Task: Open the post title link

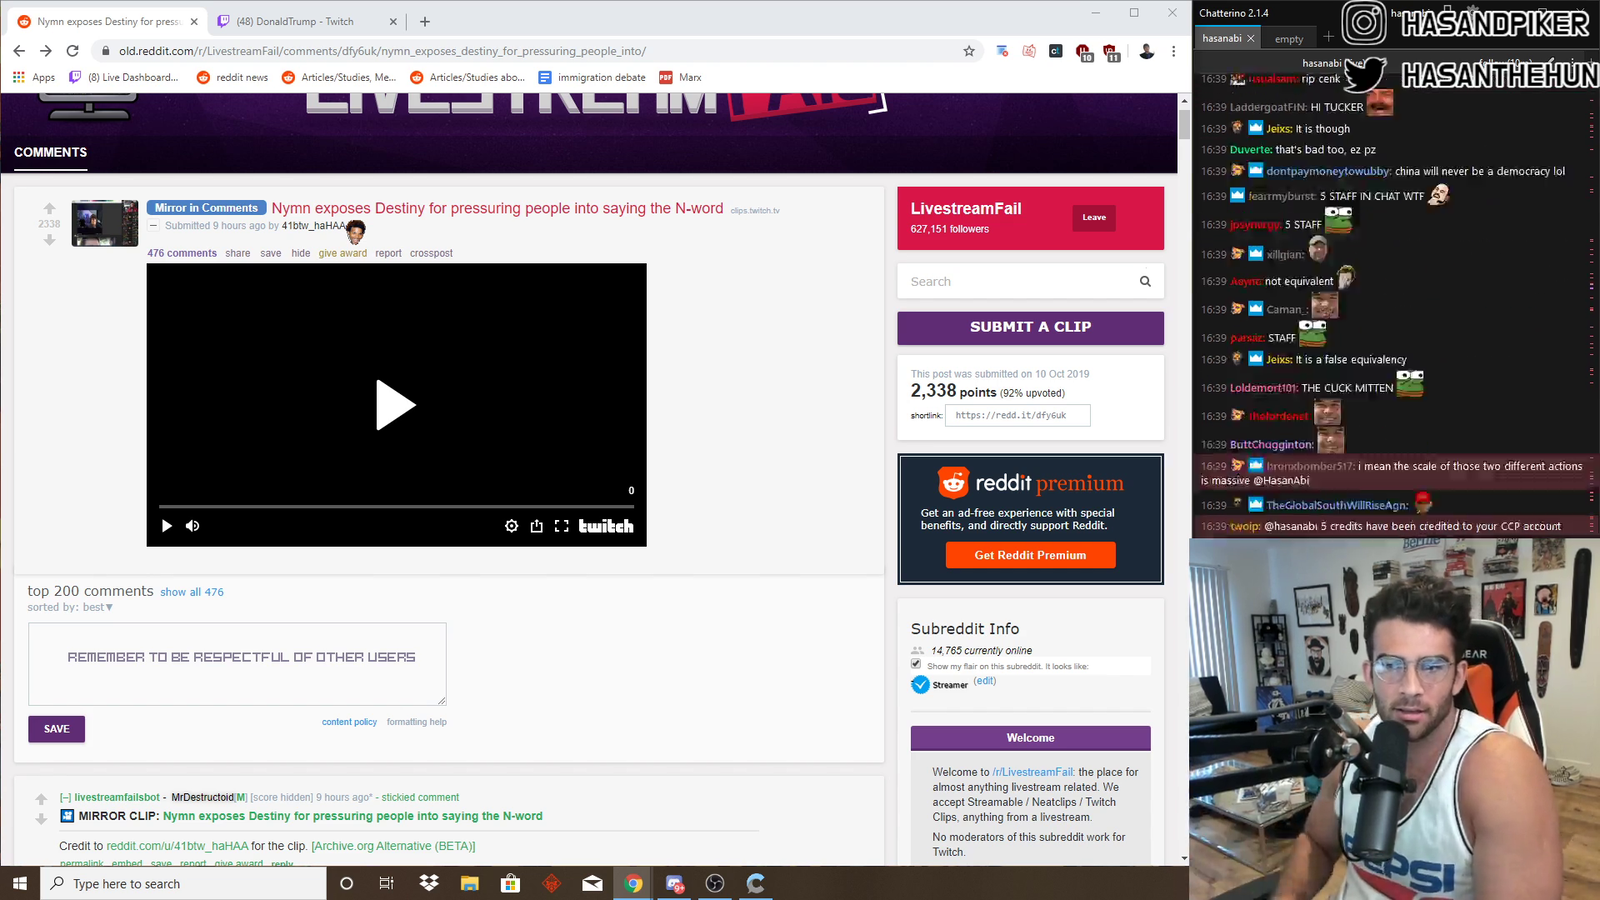Action: [x=497, y=208]
